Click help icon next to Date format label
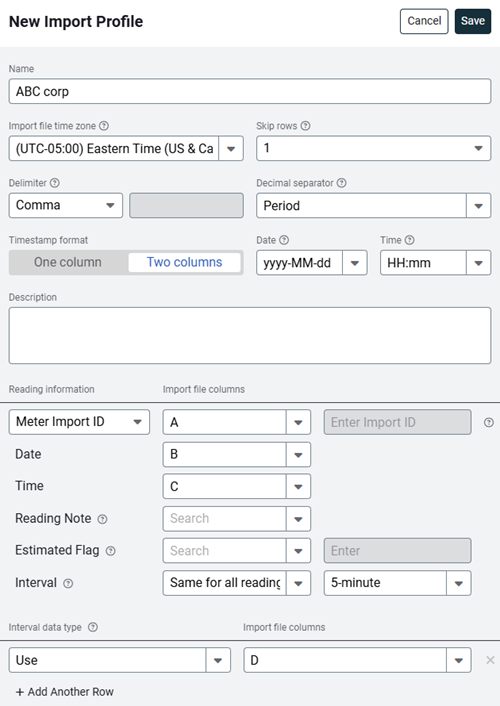Viewport: 500px width, 706px height. (x=284, y=240)
